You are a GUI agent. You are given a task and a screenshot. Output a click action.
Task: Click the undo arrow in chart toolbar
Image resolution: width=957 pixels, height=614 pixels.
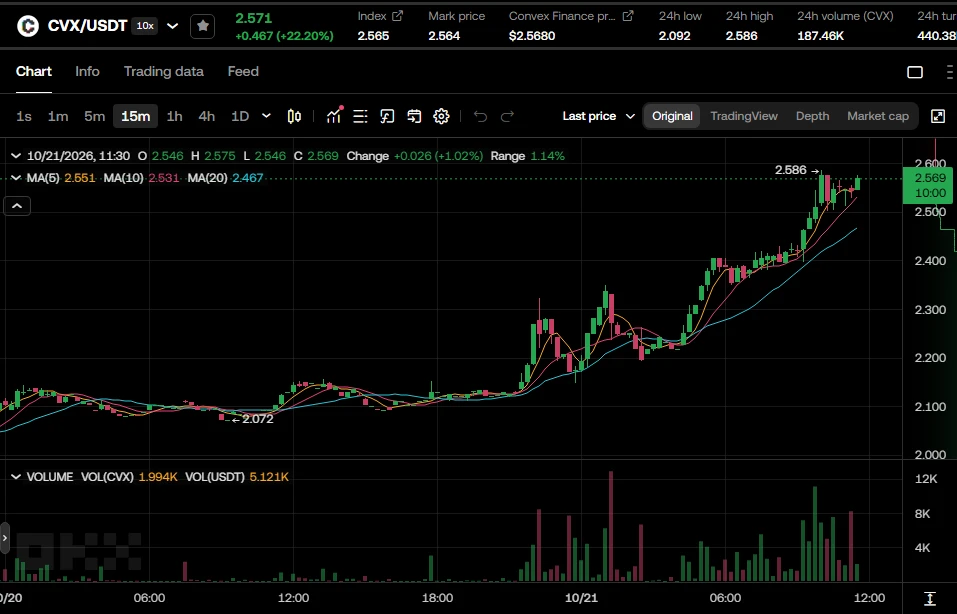pyautogui.click(x=480, y=116)
